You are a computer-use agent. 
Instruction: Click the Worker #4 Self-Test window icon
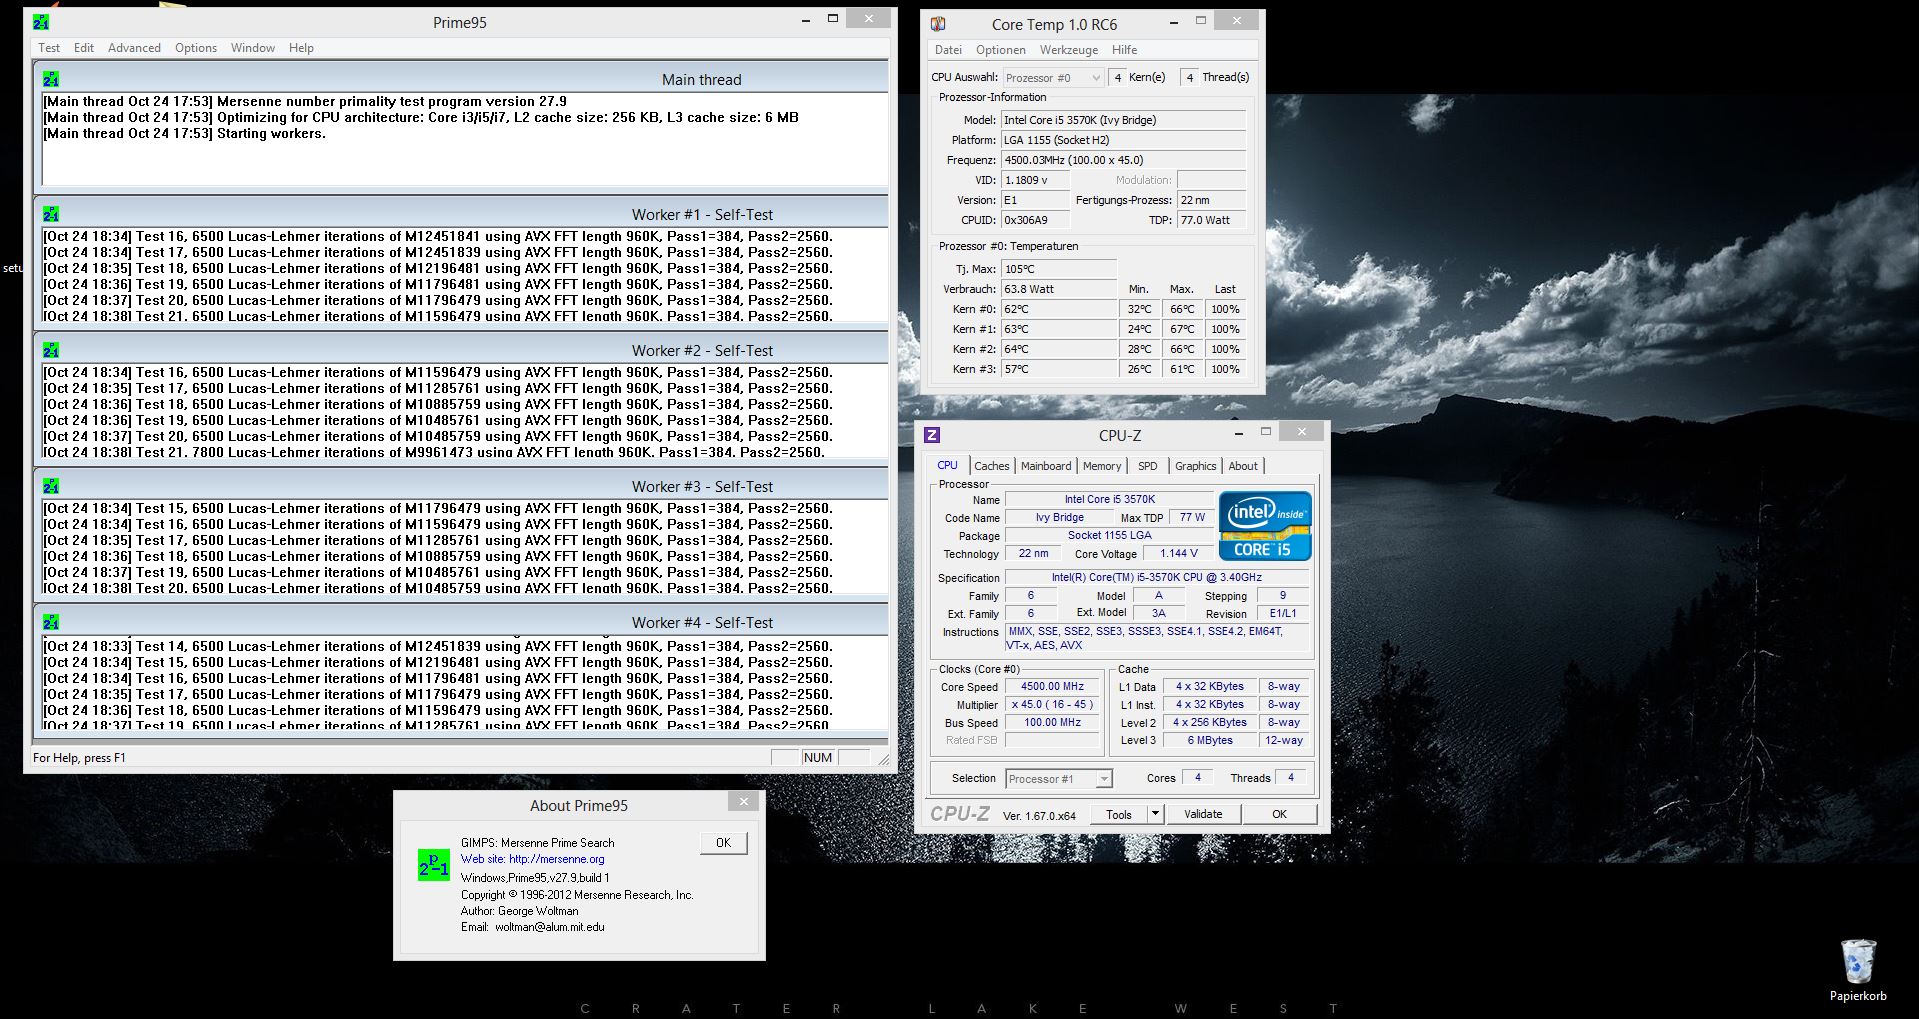(51, 622)
